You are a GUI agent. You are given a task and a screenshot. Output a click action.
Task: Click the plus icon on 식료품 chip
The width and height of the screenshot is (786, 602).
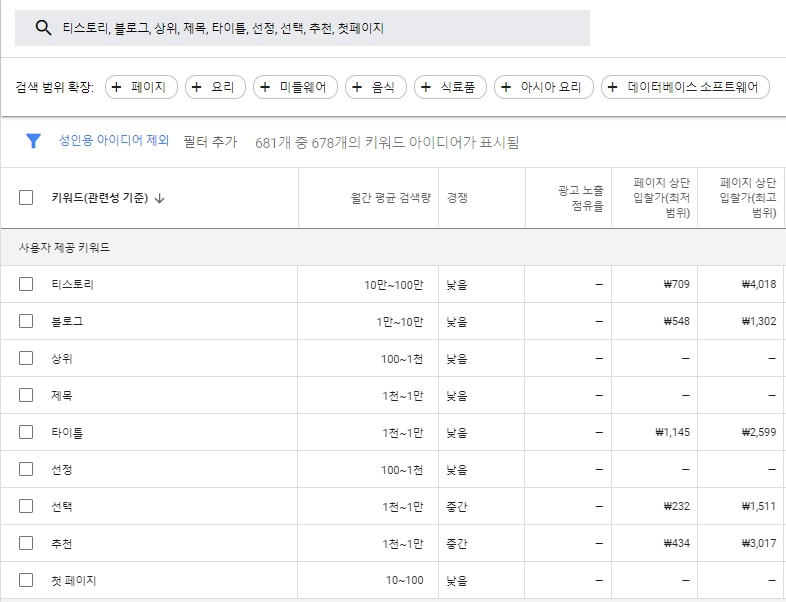tap(426, 87)
